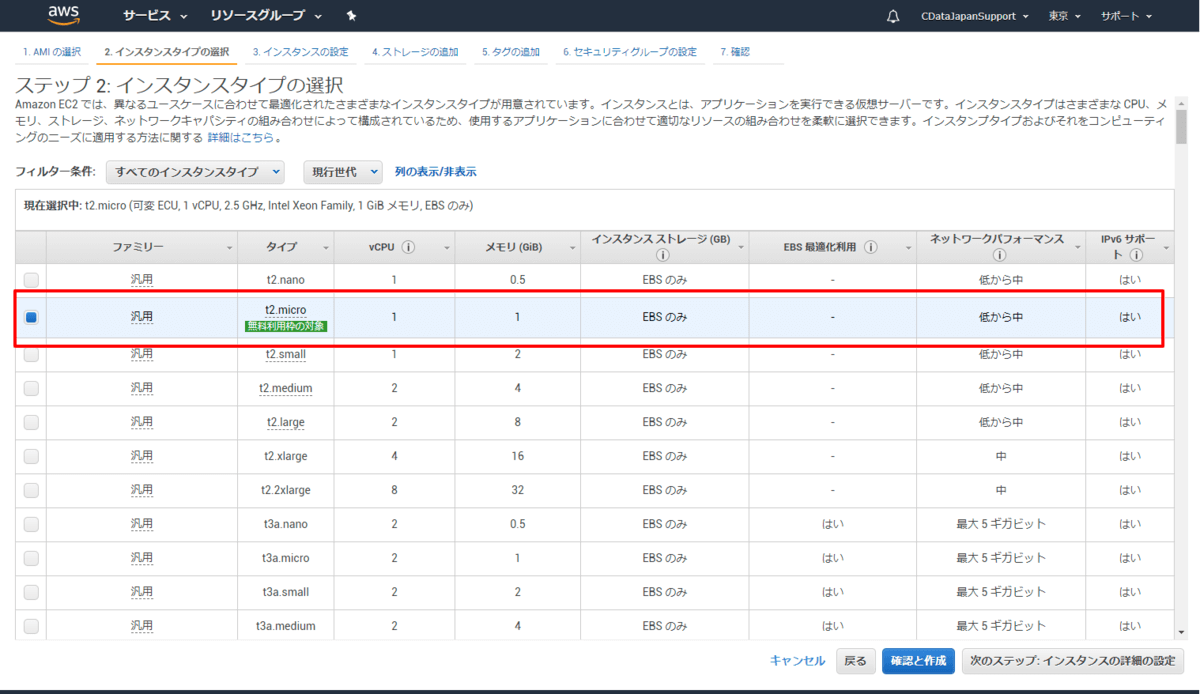Select the t3a.nano row checkbox

click(31, 524)
